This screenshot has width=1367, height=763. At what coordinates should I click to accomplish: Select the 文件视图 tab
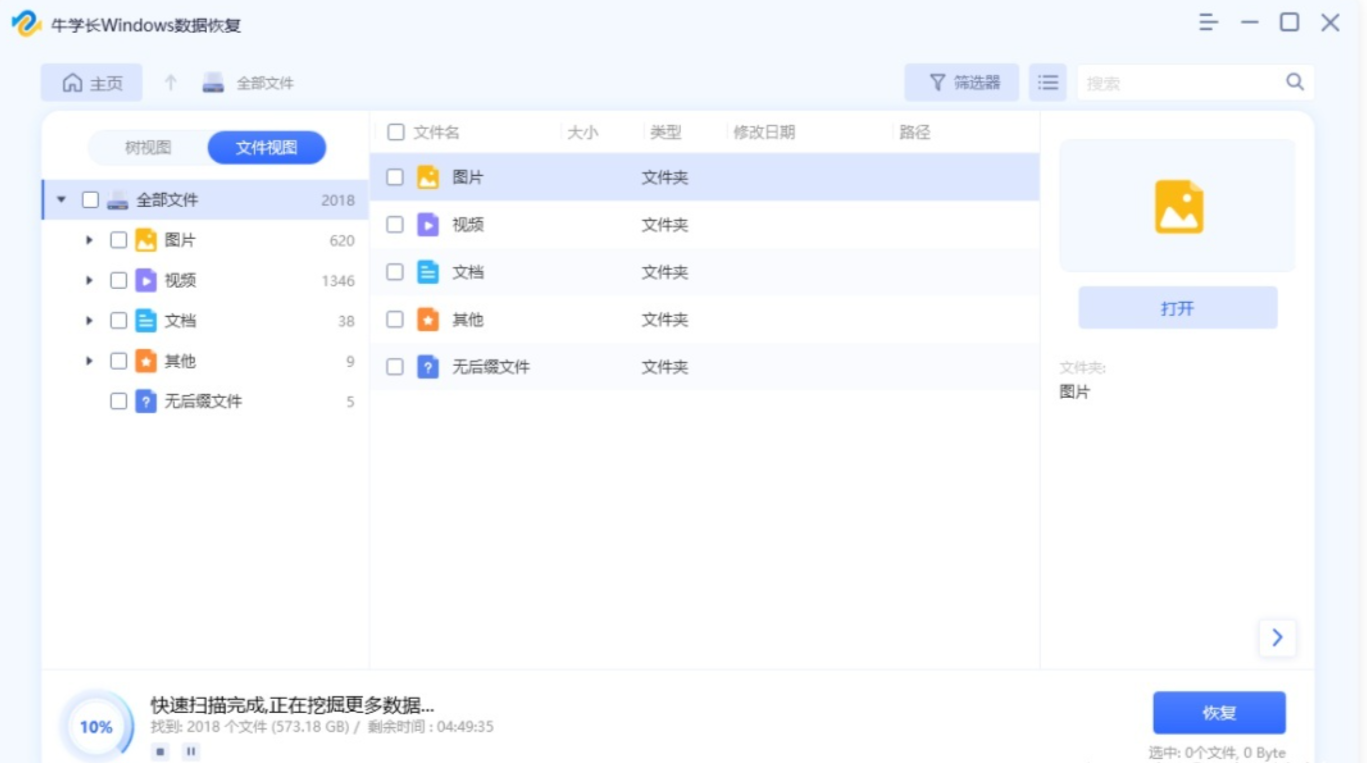(x=266, y=148)
